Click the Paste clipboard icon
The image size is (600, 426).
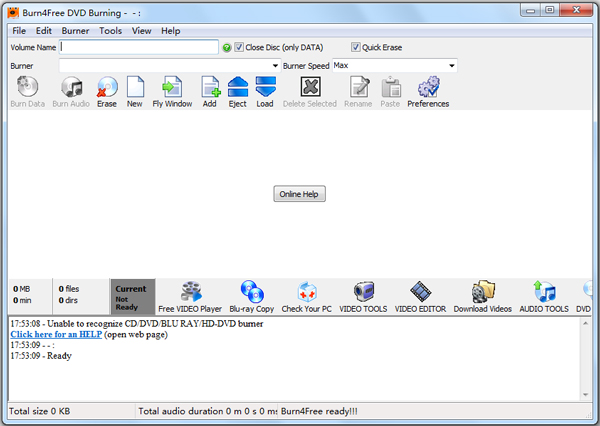(391, 87)
